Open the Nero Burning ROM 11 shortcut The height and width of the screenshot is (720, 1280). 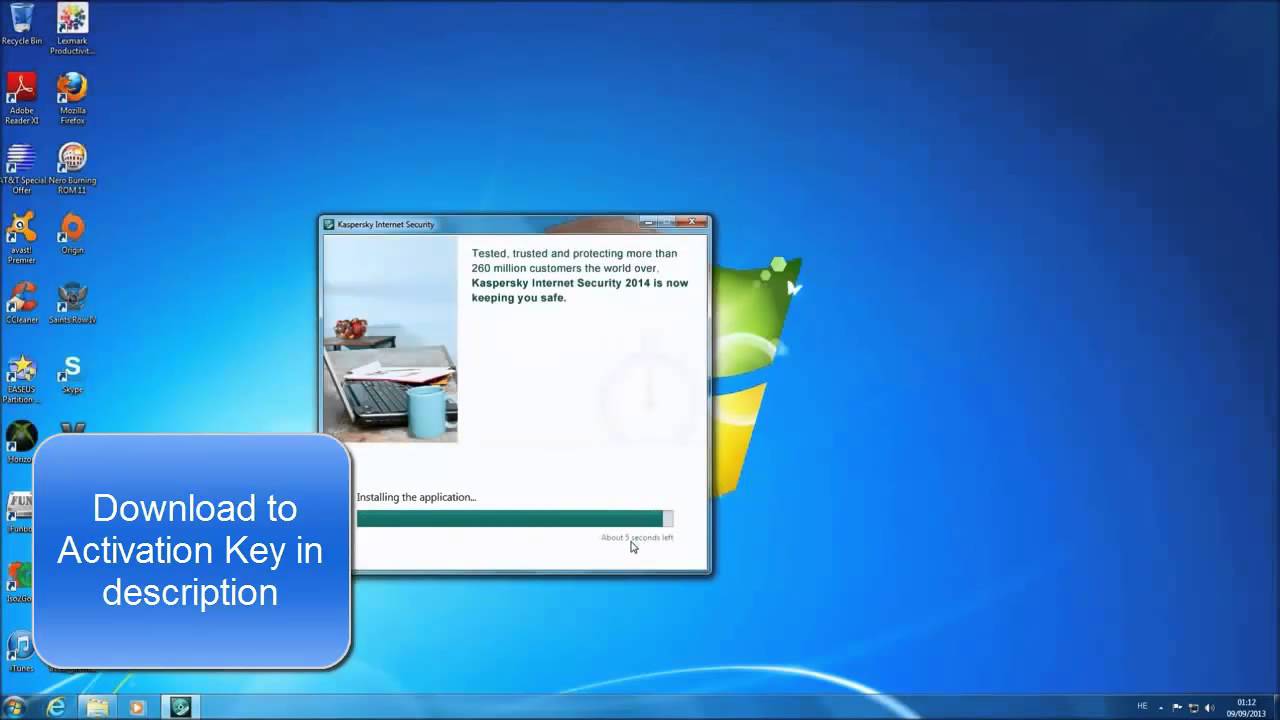pos(72,168)
